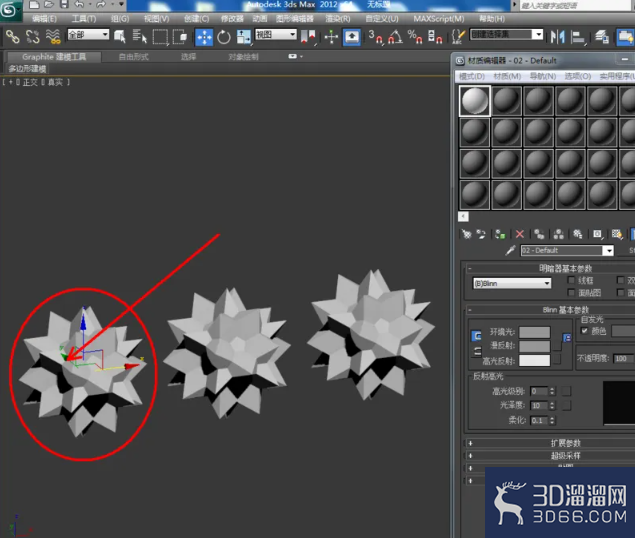Click the Unlink Selection tool
635x538 pixels.
tap(32, 37)
